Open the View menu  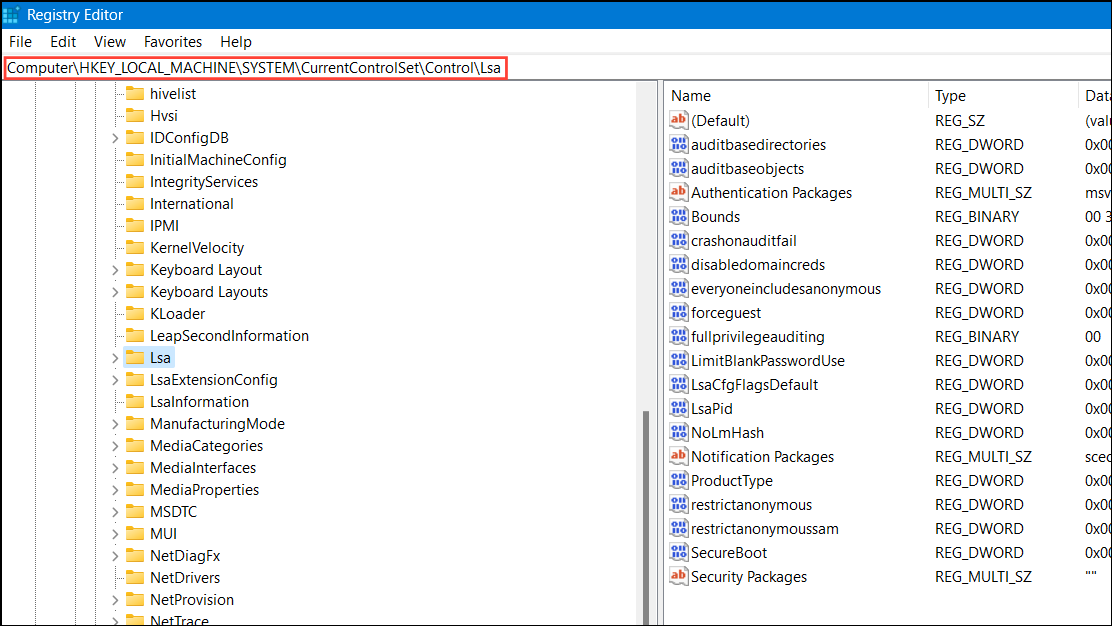(109, 41)
